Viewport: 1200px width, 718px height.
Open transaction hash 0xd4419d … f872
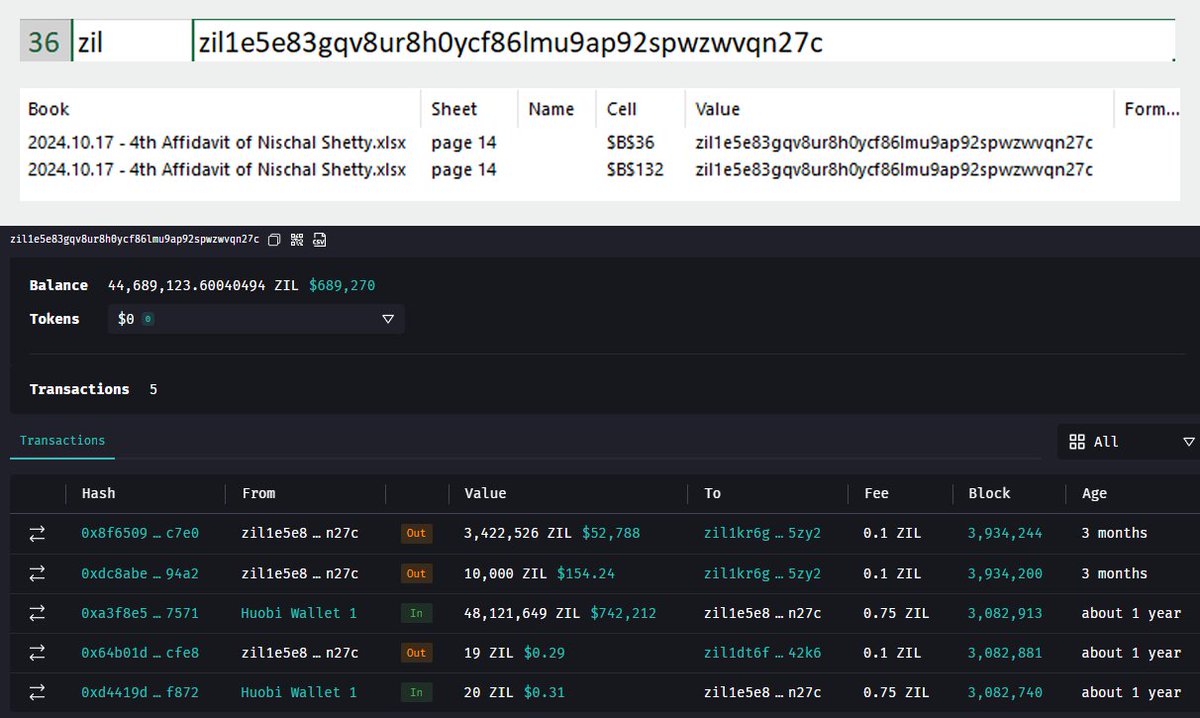(x=140, y=692)
